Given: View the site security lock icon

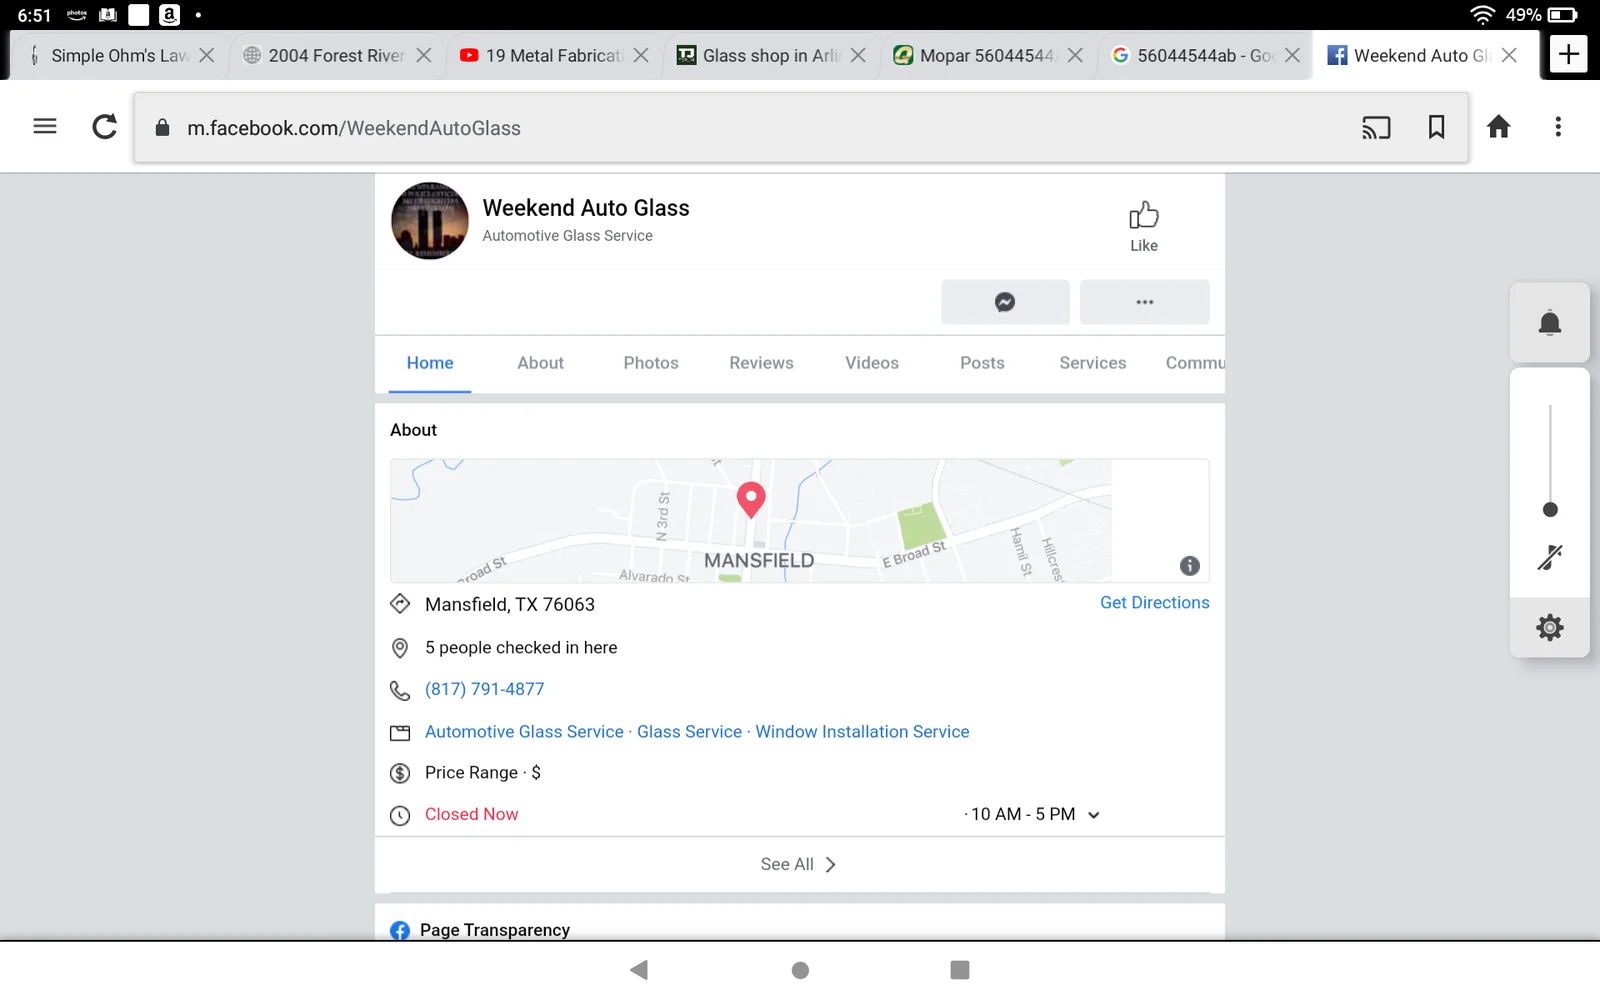Looking at the screenshot, I should pyautogui.click(x=163, y=127).
